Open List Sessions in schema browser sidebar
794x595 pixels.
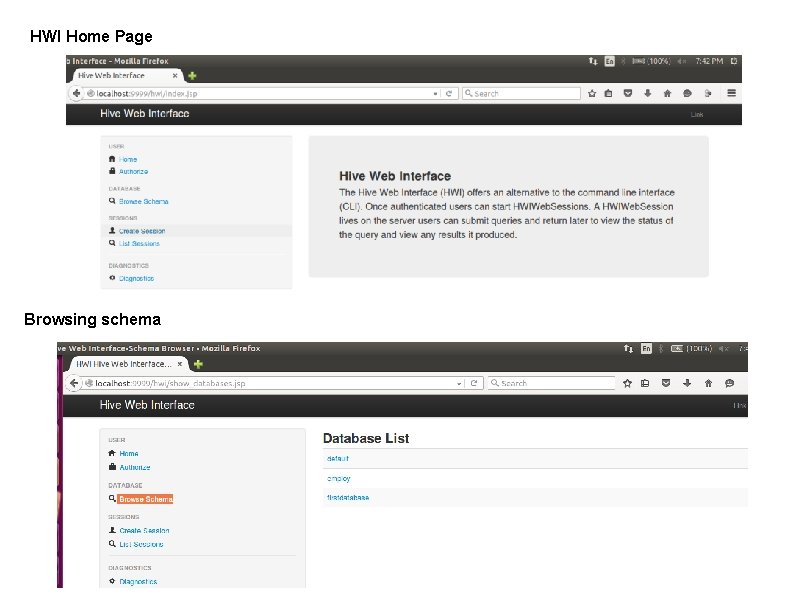[141, 544]
